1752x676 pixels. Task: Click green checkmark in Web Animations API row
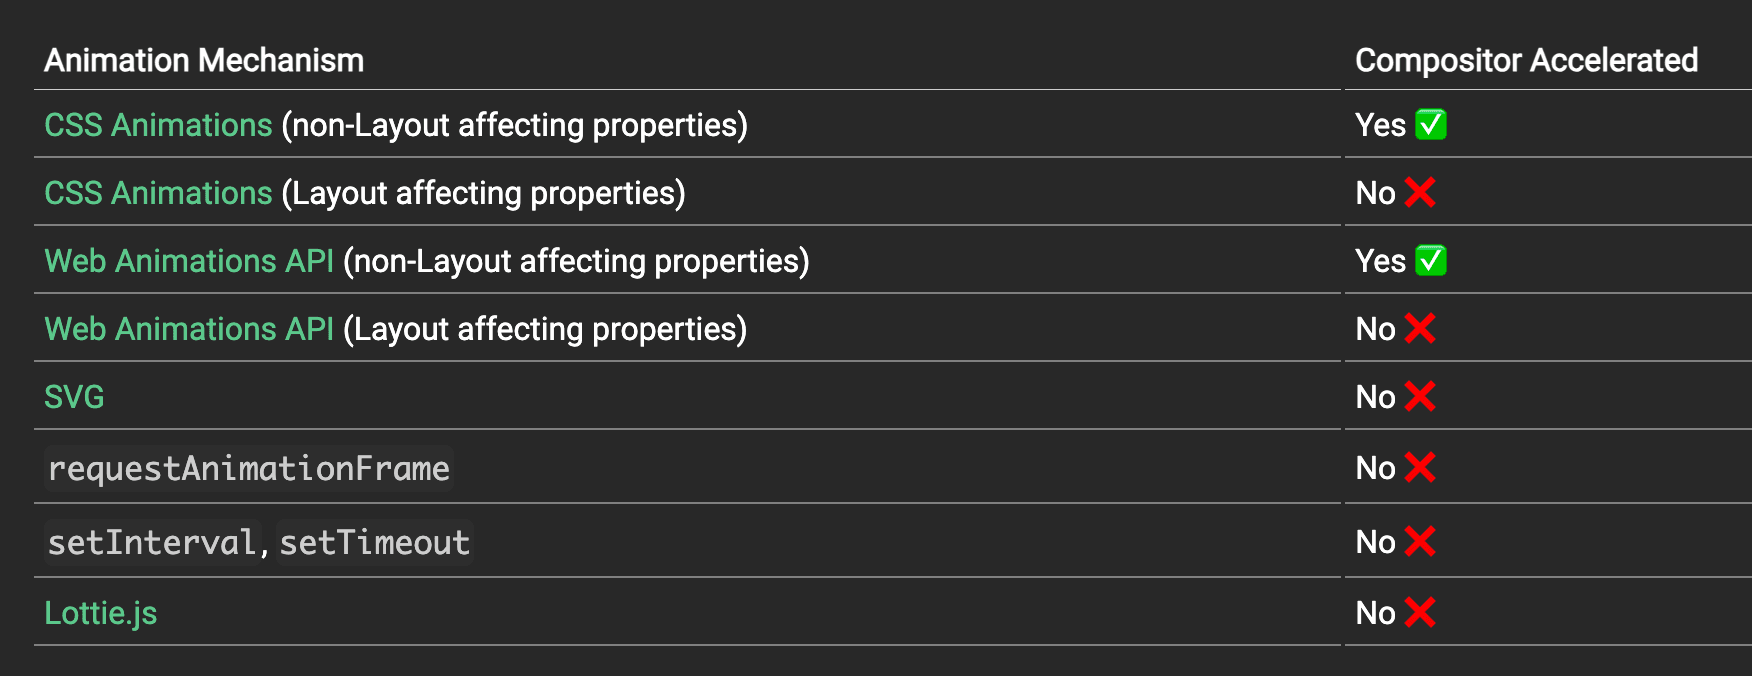pyautogui.click(x=1431, y=261)
